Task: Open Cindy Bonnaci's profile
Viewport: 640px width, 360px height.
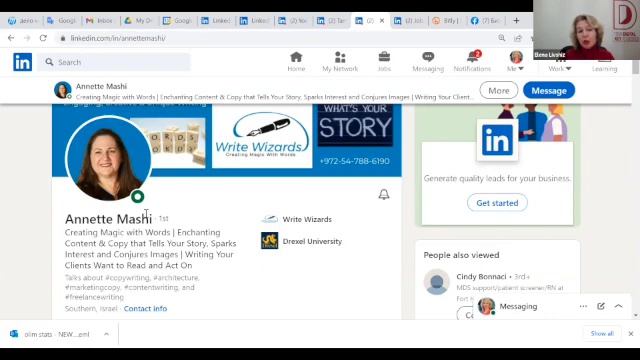Action: click(x=481, y=276)
